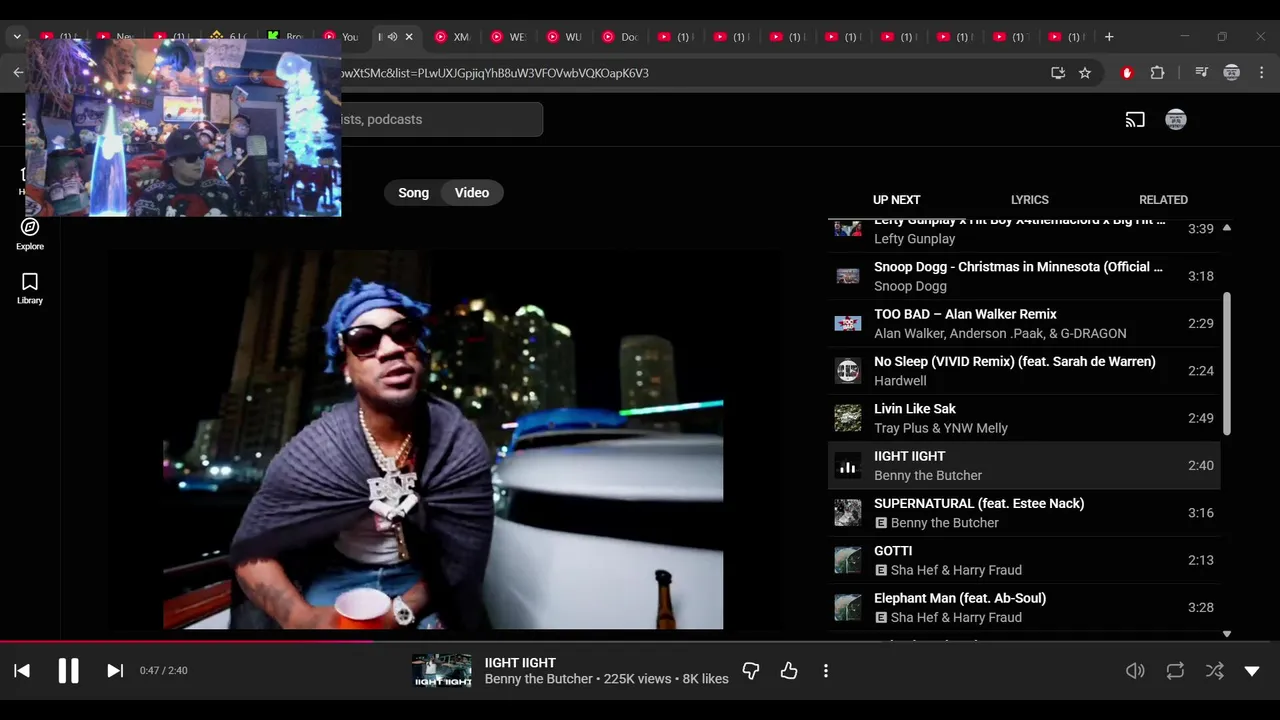Open the player bar three-dot menu

(x=826, y=671)
